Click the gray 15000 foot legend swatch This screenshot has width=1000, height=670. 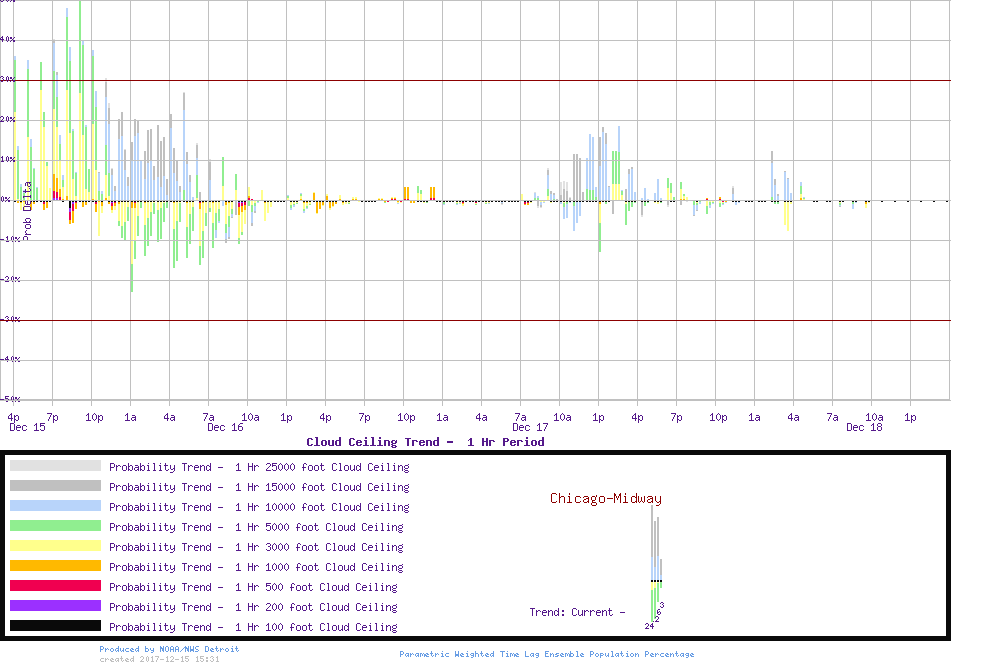(x=55, y=486)
